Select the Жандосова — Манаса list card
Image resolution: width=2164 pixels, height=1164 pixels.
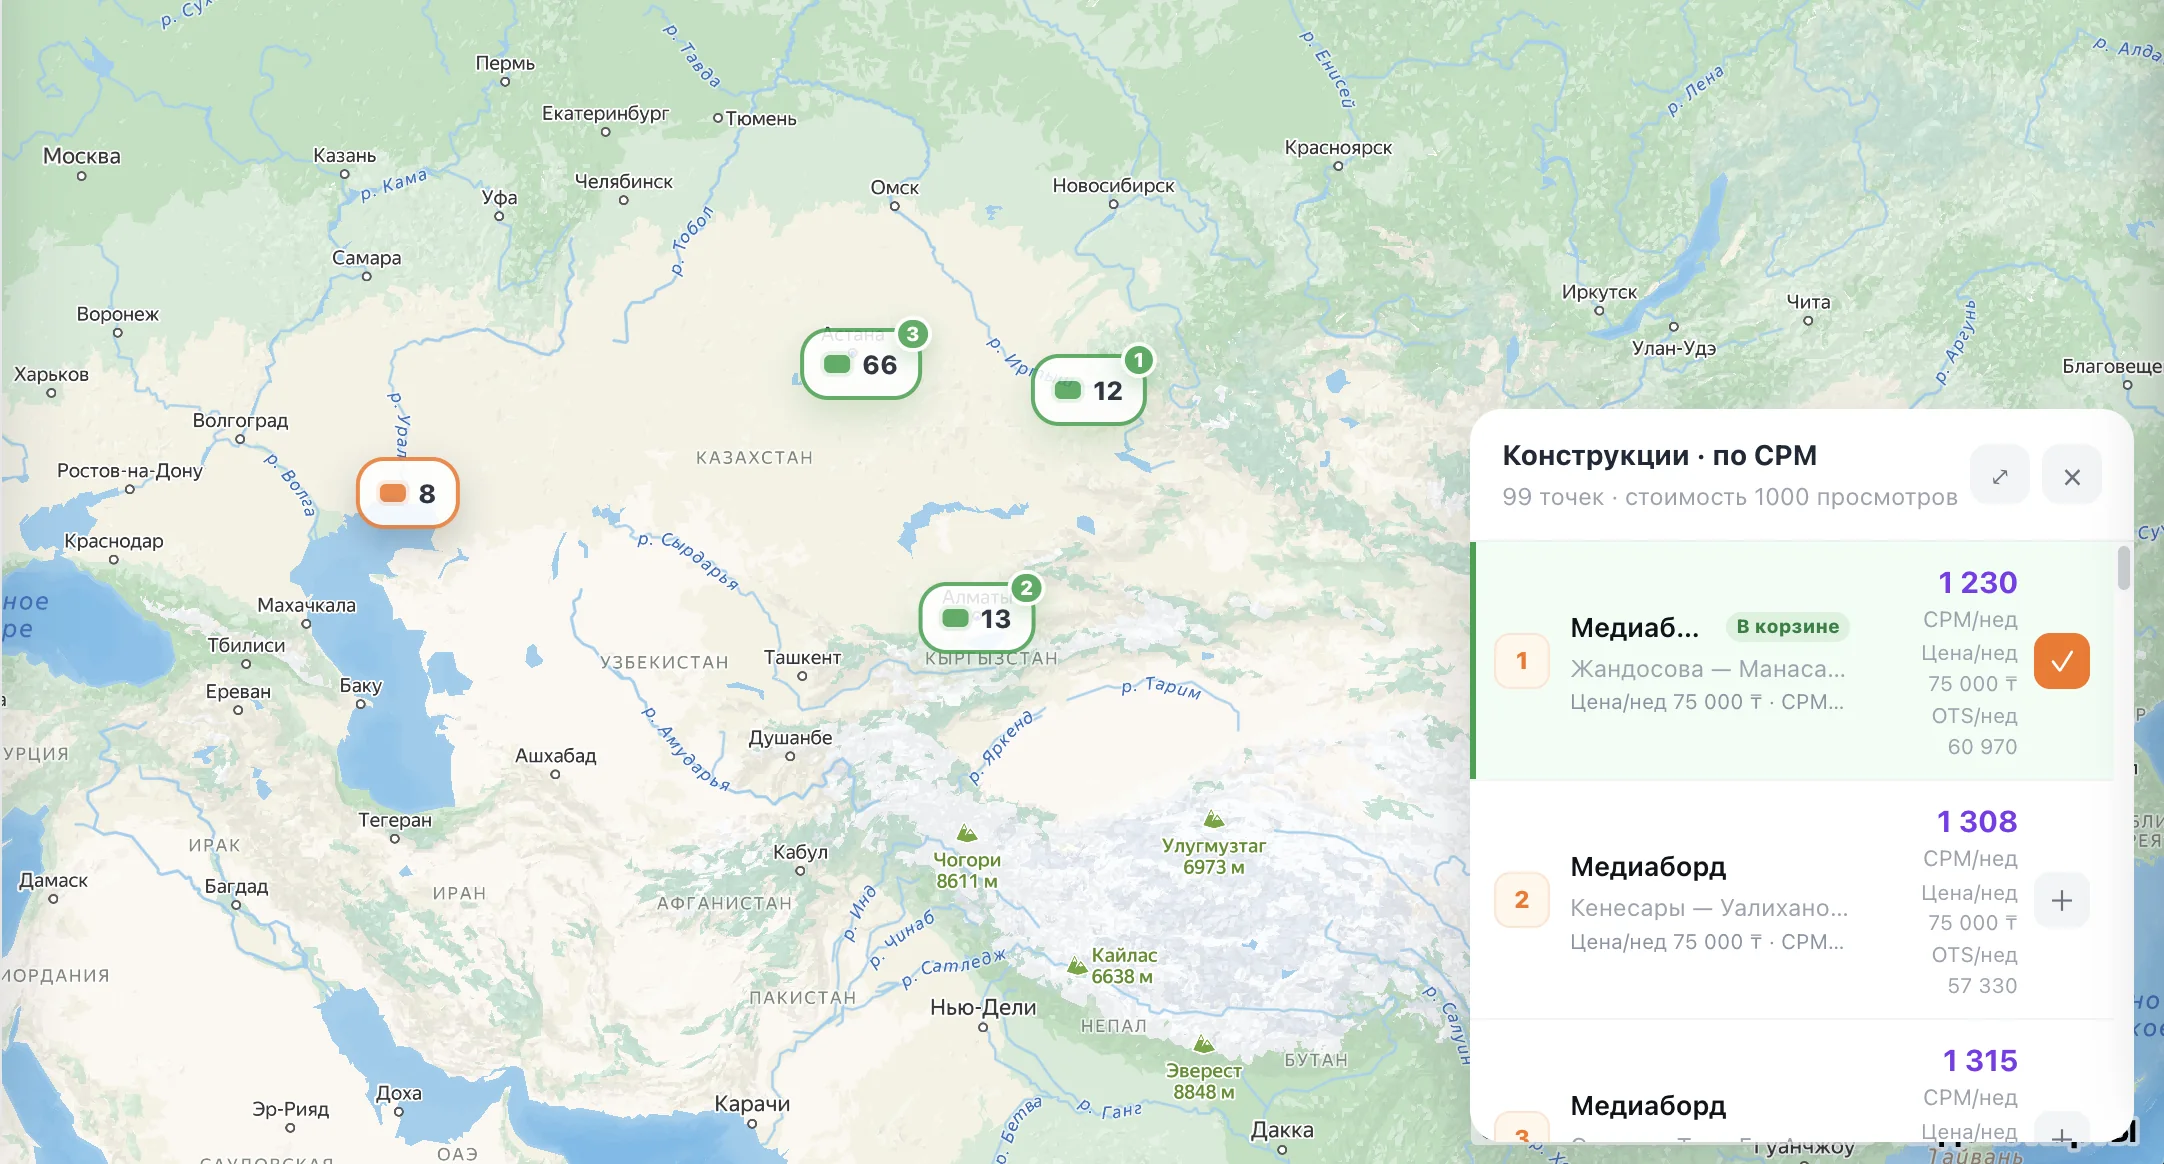coord(1792,661)
